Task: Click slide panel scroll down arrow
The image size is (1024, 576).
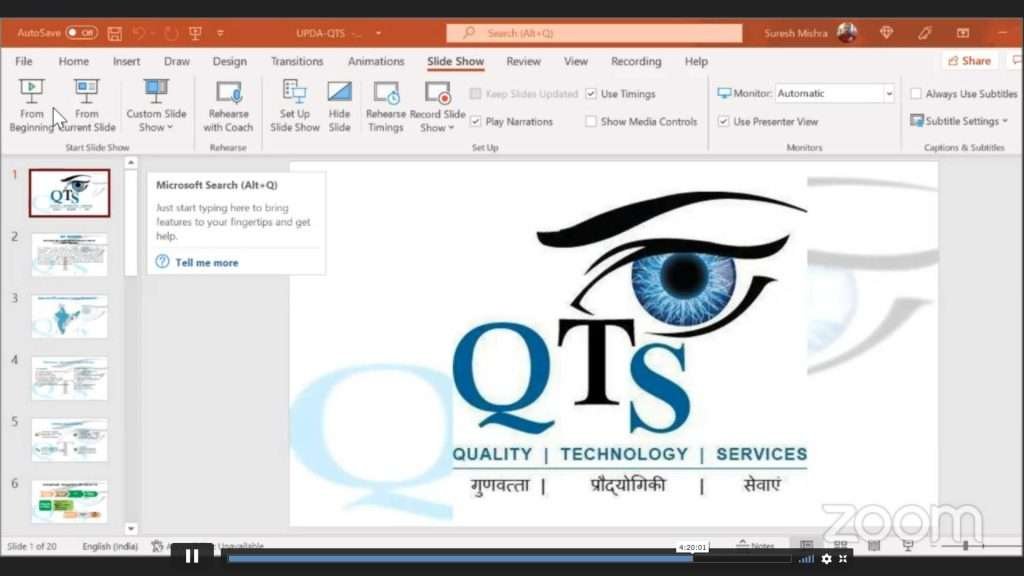Action: pyautogui.click(x=131, y=528)
